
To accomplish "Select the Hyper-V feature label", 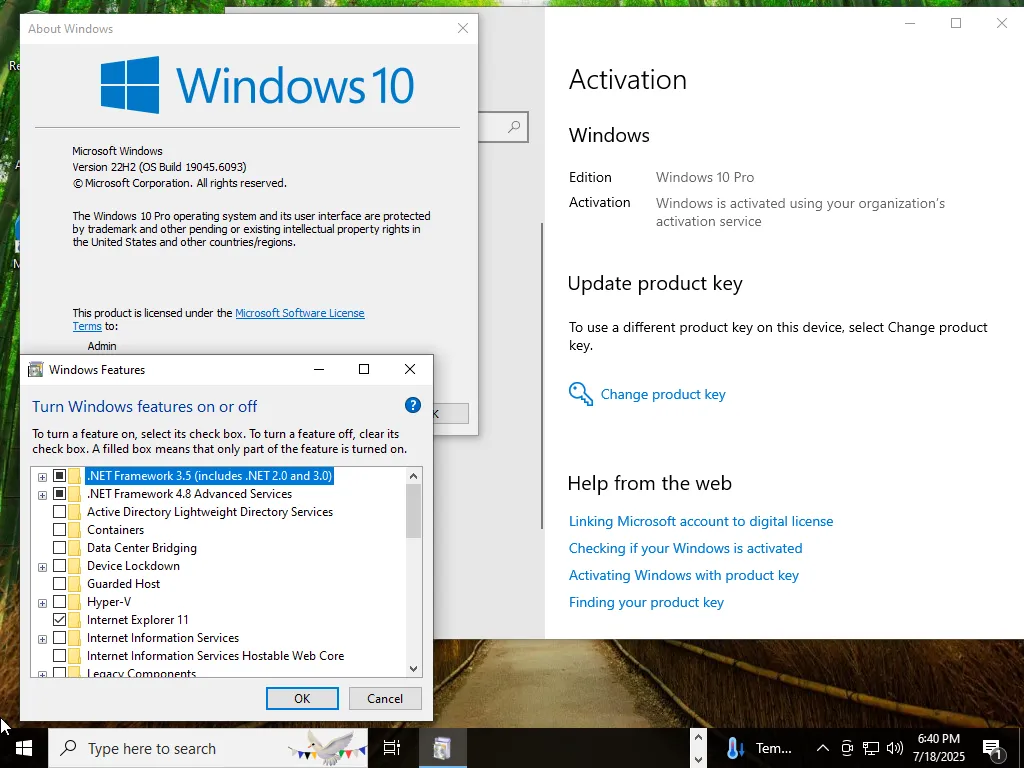I will [109, 601].
